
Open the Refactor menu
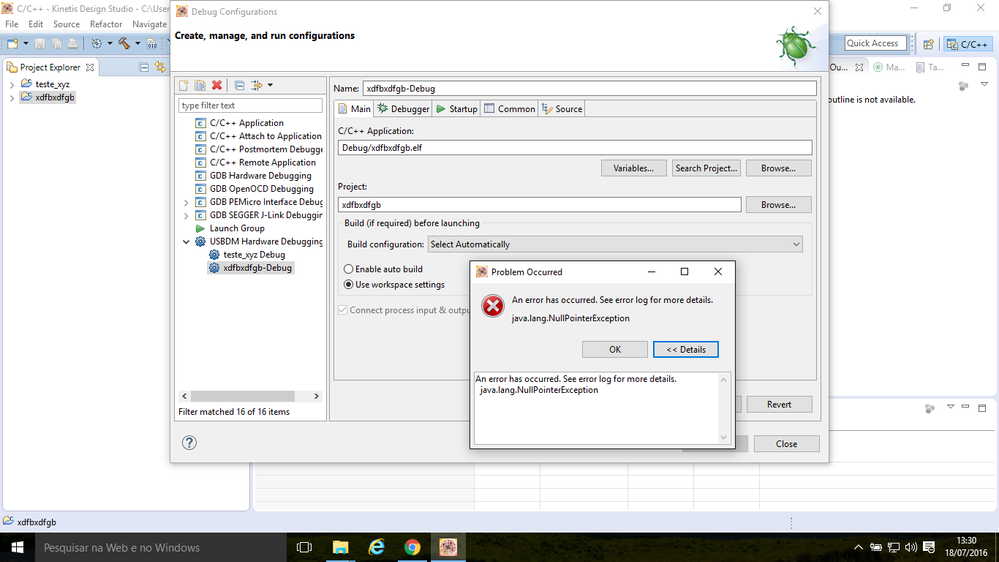(x=106, y=24)
